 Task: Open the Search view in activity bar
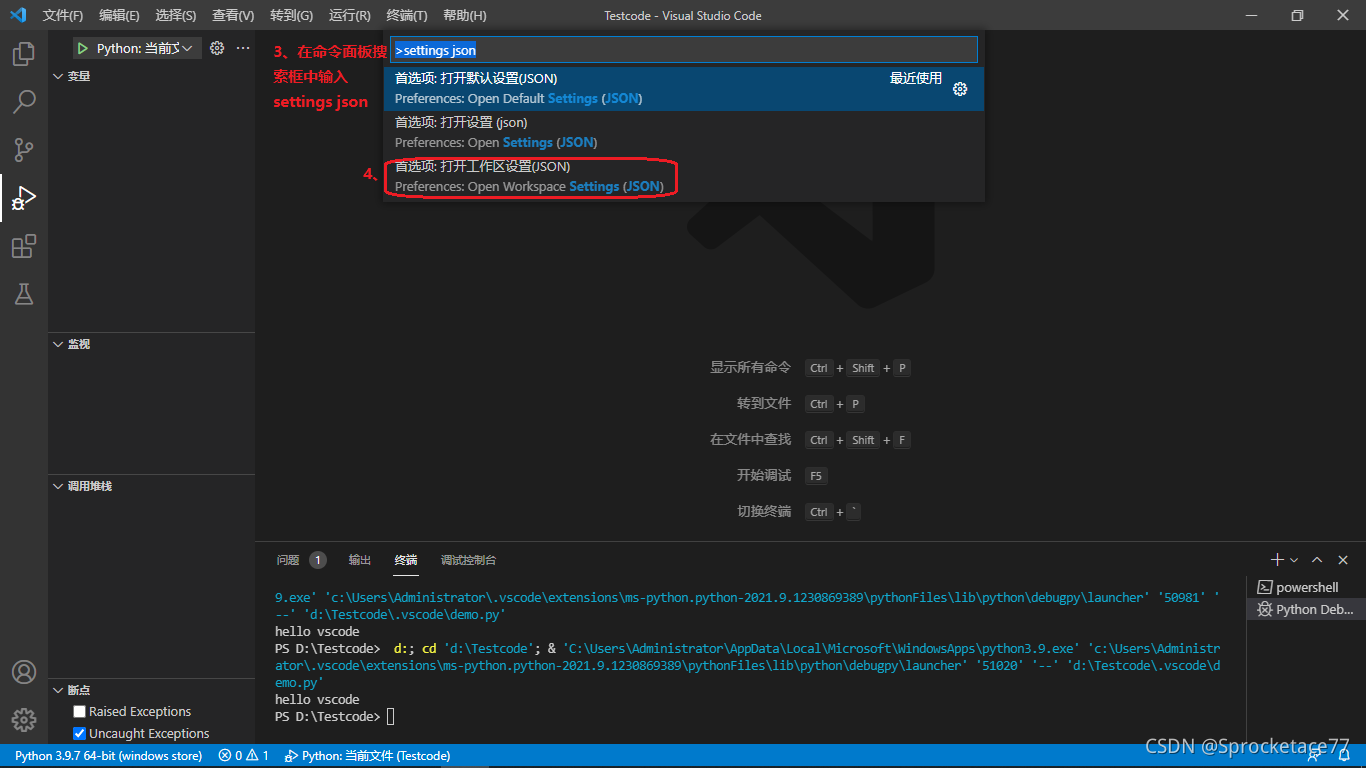pos(23,102)
